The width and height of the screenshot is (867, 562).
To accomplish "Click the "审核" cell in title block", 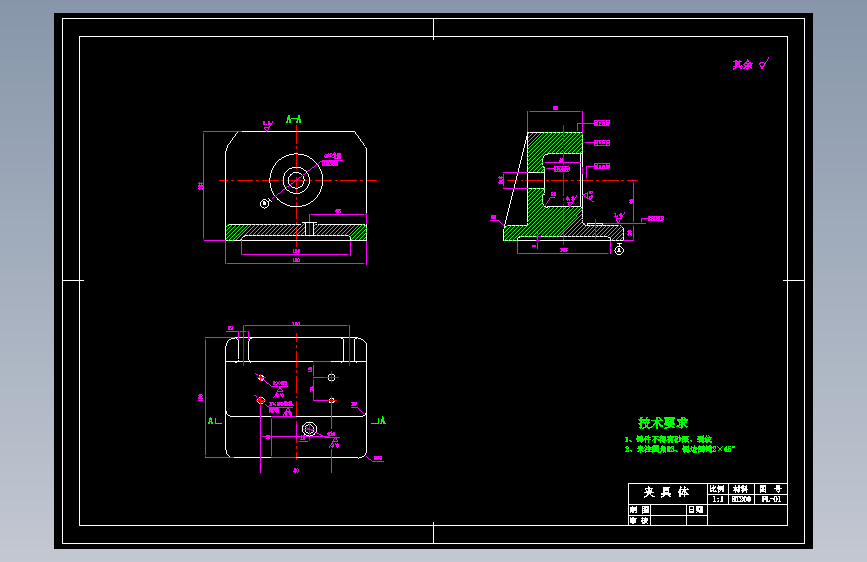I will [639, 520].
